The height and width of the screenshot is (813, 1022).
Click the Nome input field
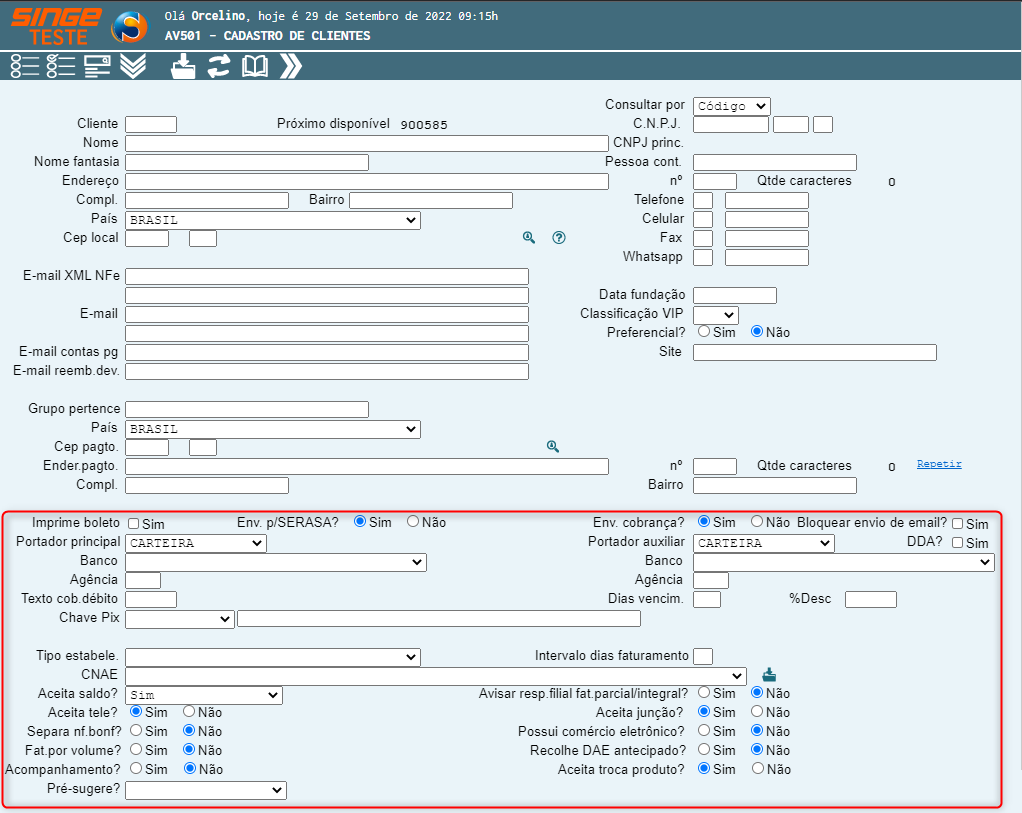366,143
